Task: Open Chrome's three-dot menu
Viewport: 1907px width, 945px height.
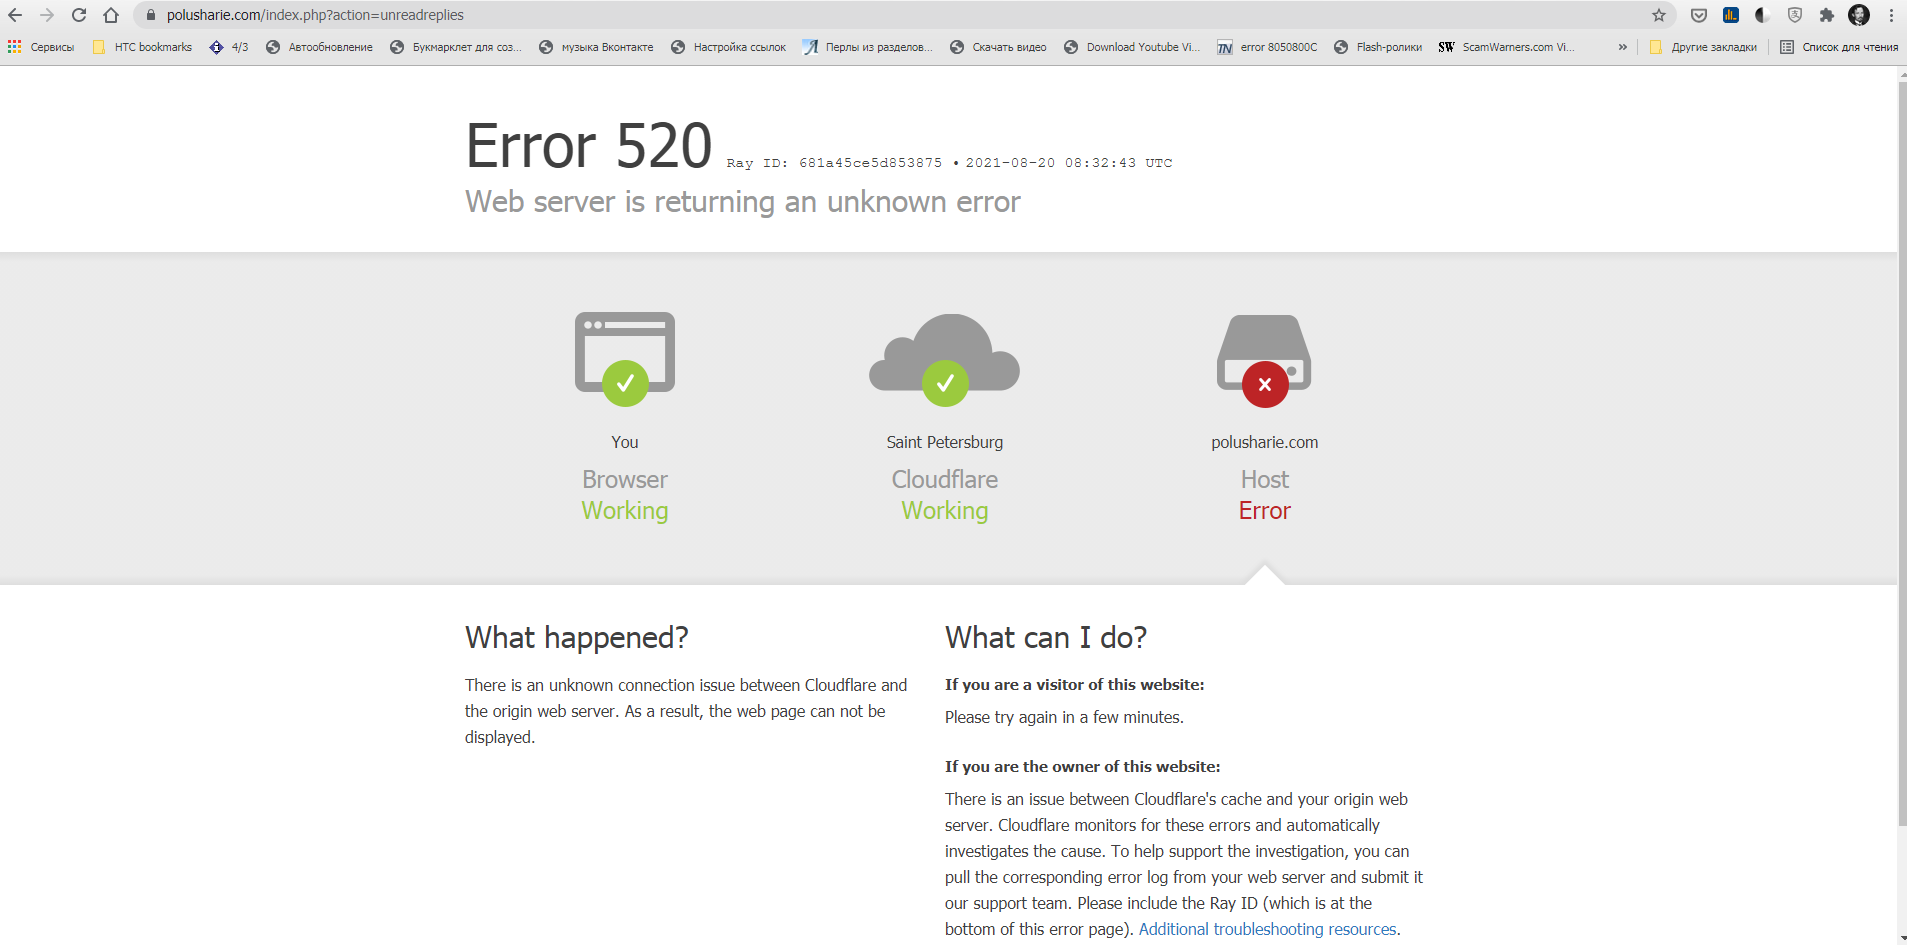Action: [1891, 15]
